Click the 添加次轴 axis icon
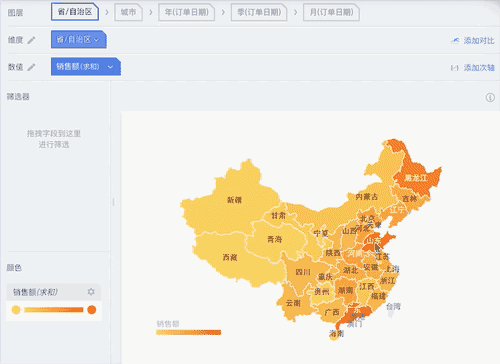 tap(455, 68)
